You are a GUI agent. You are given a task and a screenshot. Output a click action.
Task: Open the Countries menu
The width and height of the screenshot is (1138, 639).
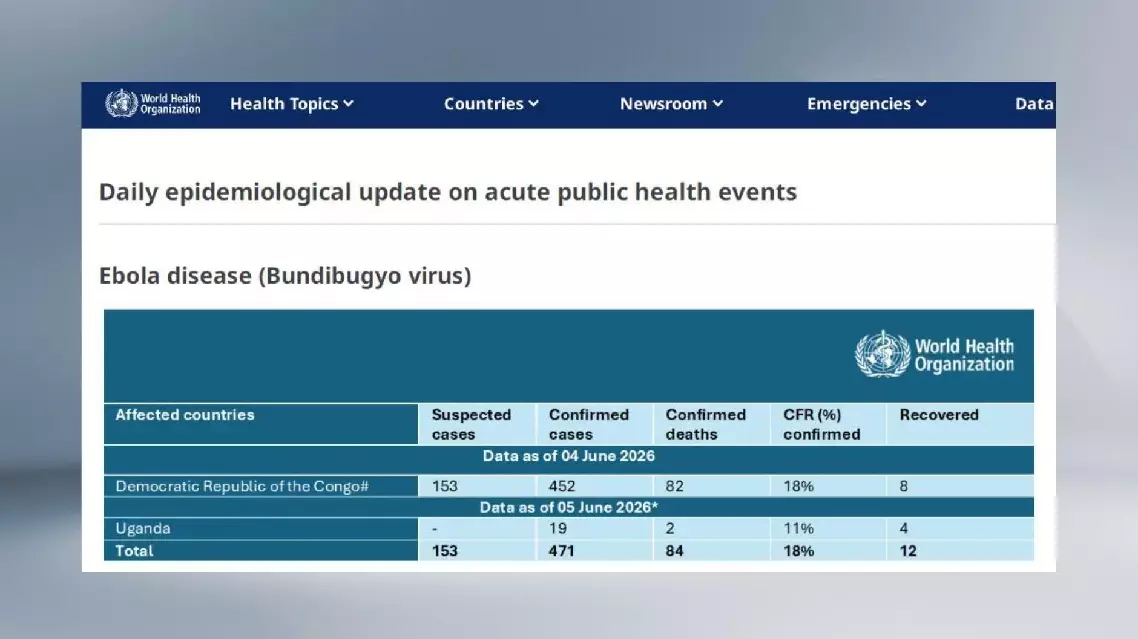click(491, 104)
